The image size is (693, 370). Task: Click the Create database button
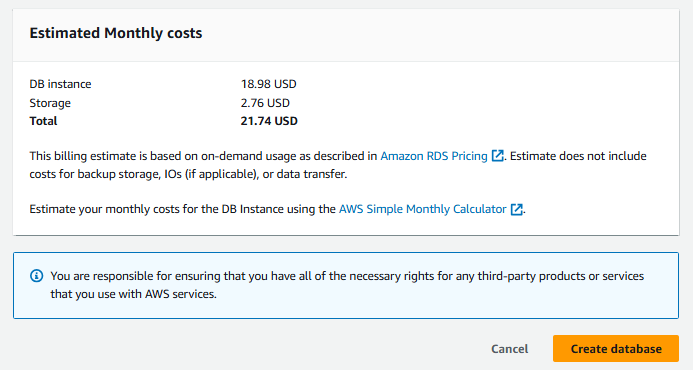tap(616, 349)
